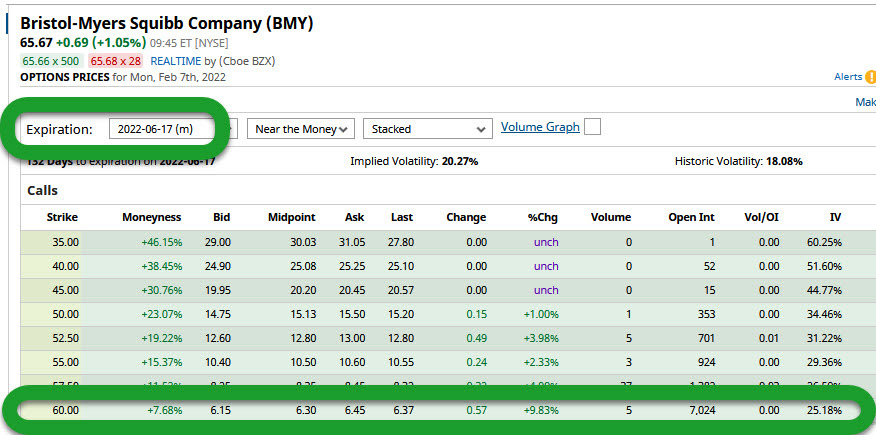Sort by the Last column header
The width and height of the screenshot is (876, 435).
[x=402, y=218]
